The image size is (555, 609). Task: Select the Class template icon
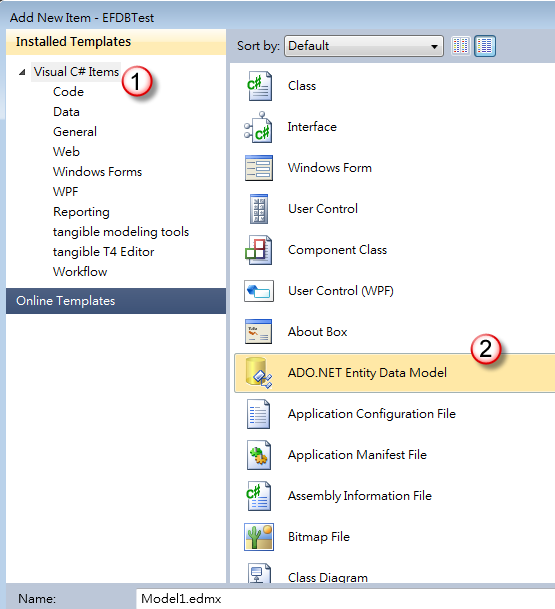point(259,86)
